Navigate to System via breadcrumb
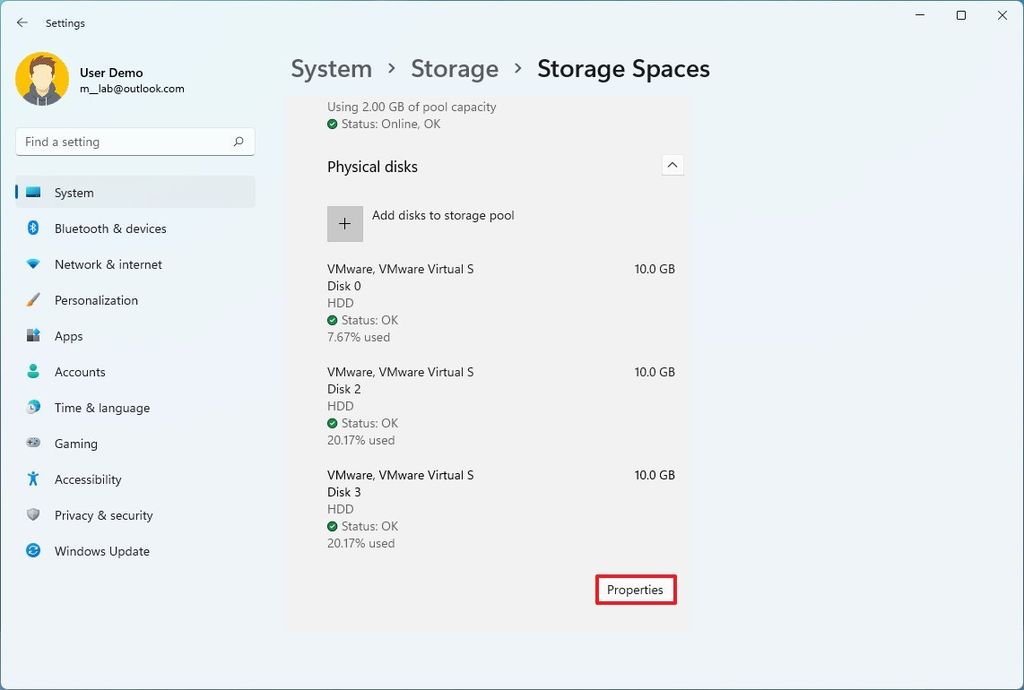 (x=331, y=68)
